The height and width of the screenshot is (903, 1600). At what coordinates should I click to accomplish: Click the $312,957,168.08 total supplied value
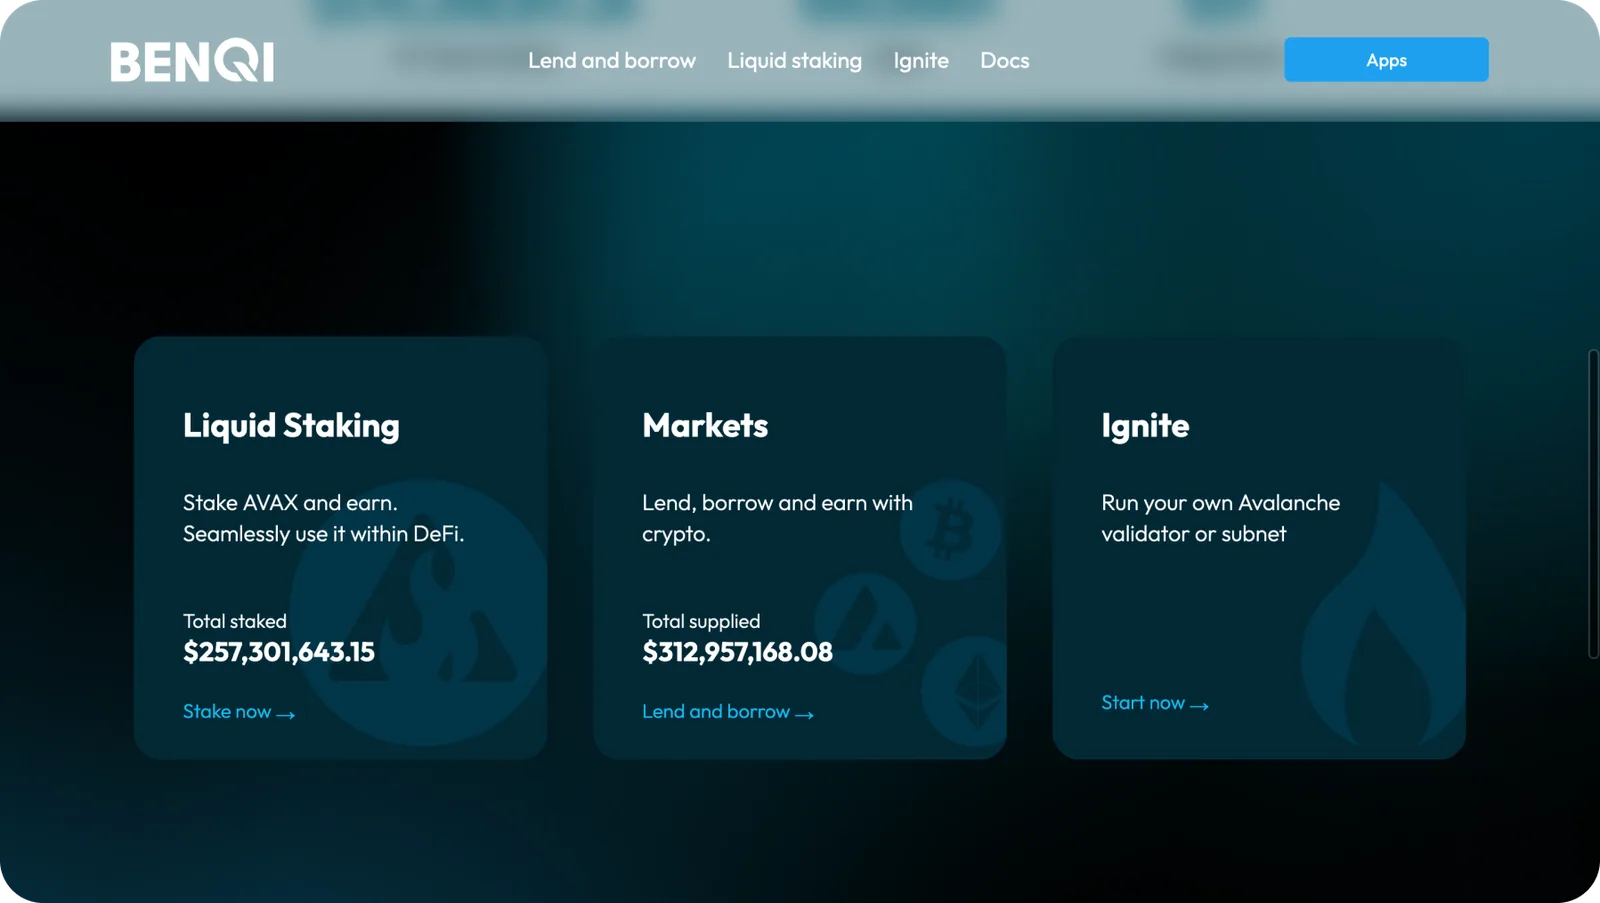[737, 652]
